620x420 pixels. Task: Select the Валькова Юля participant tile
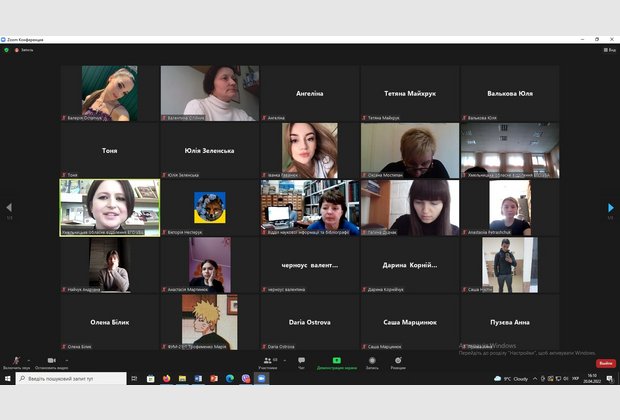(510, 93)
